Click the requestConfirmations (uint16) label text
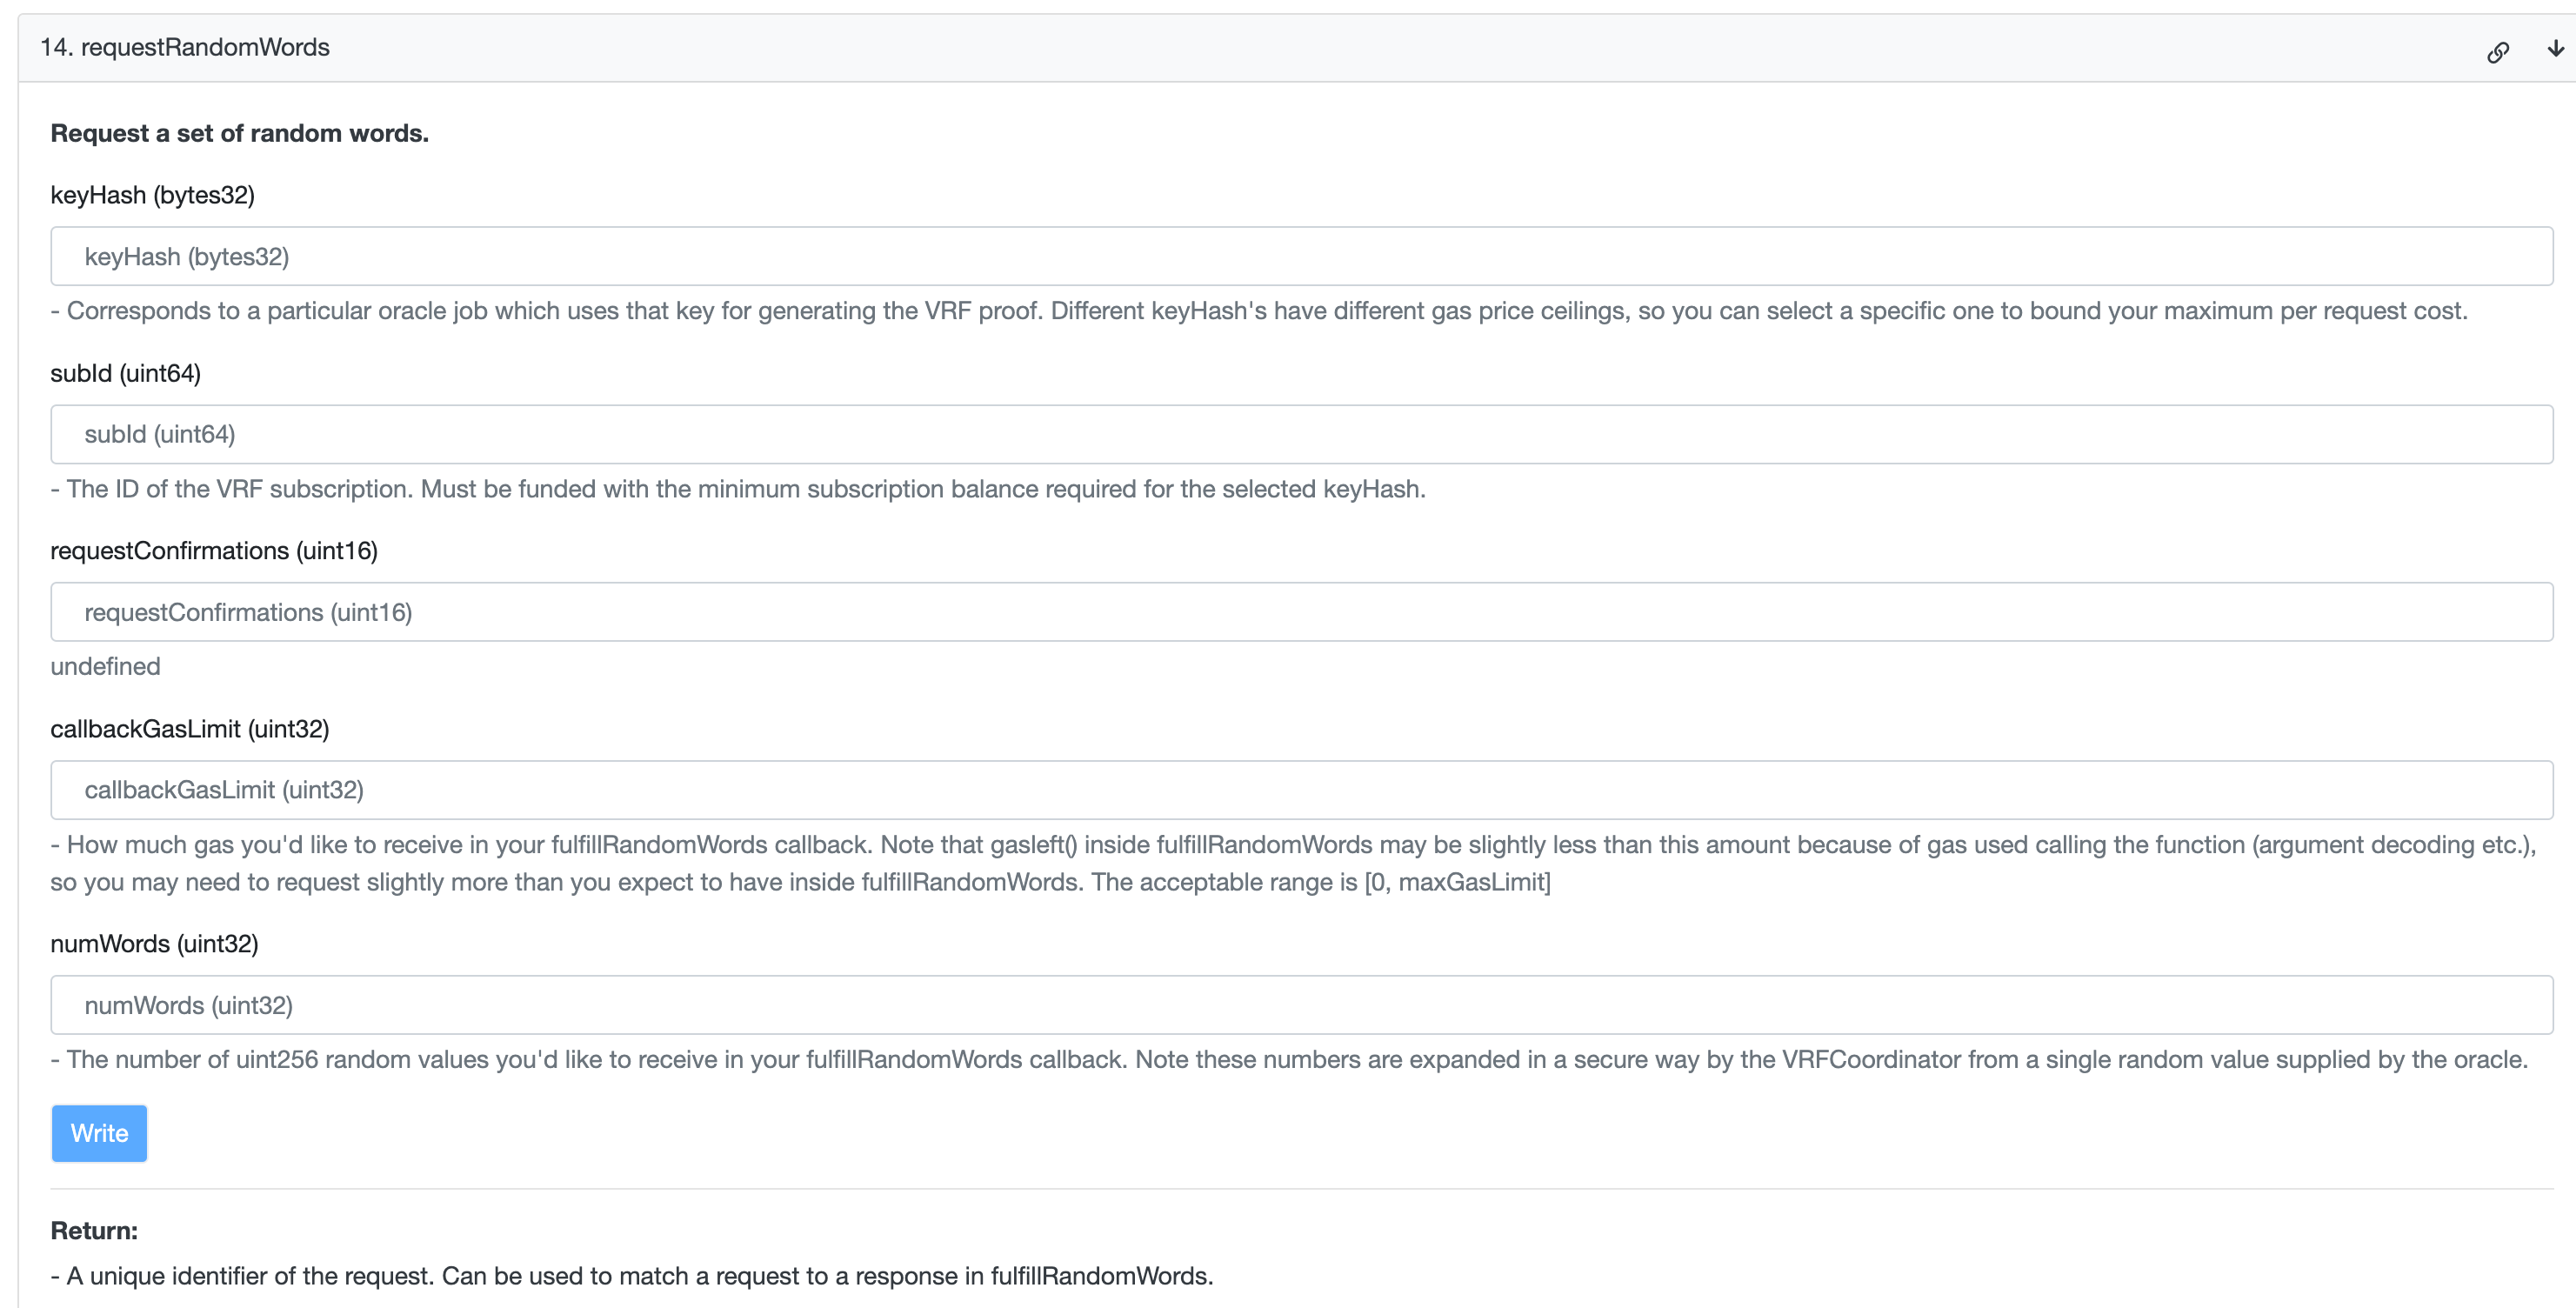The image size is (2576, 1308). pos(214,551)
